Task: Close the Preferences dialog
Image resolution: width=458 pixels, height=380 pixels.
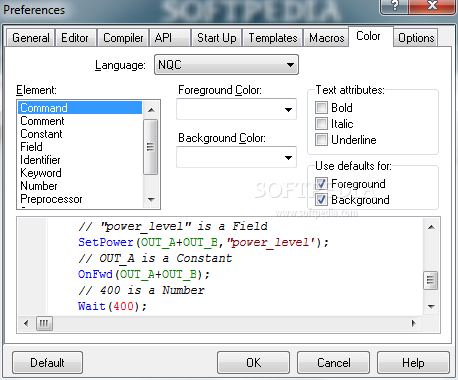Action: (x=432, y=6)
